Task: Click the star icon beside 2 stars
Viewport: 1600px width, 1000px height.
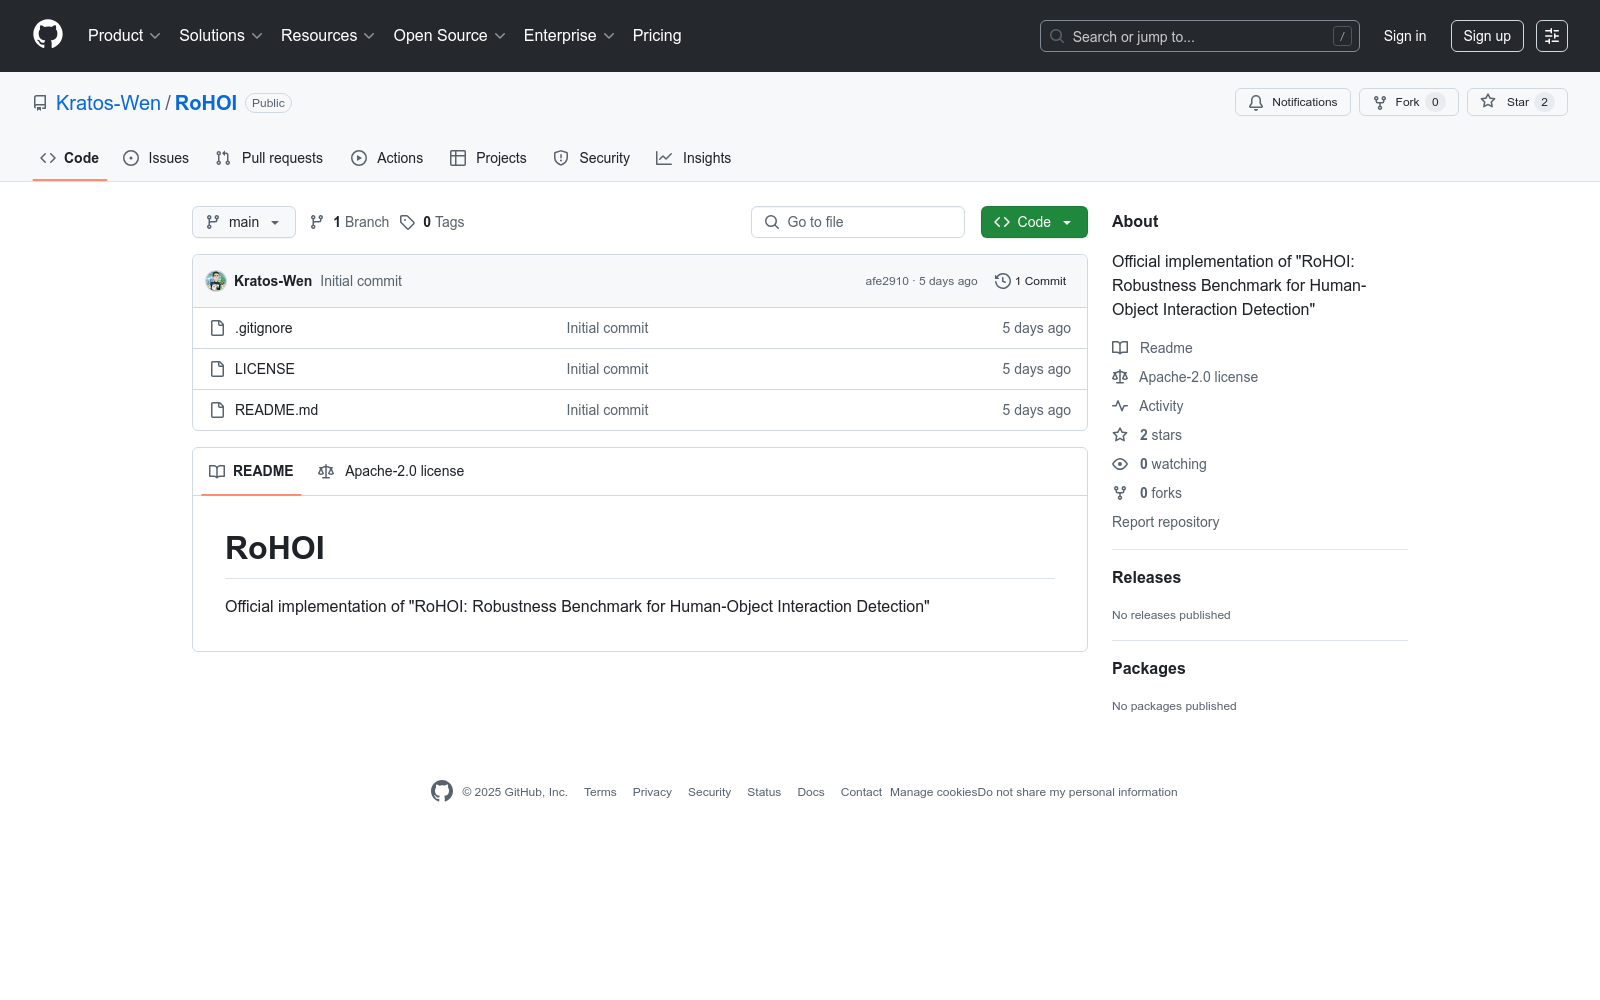Action: [1120, 435]
